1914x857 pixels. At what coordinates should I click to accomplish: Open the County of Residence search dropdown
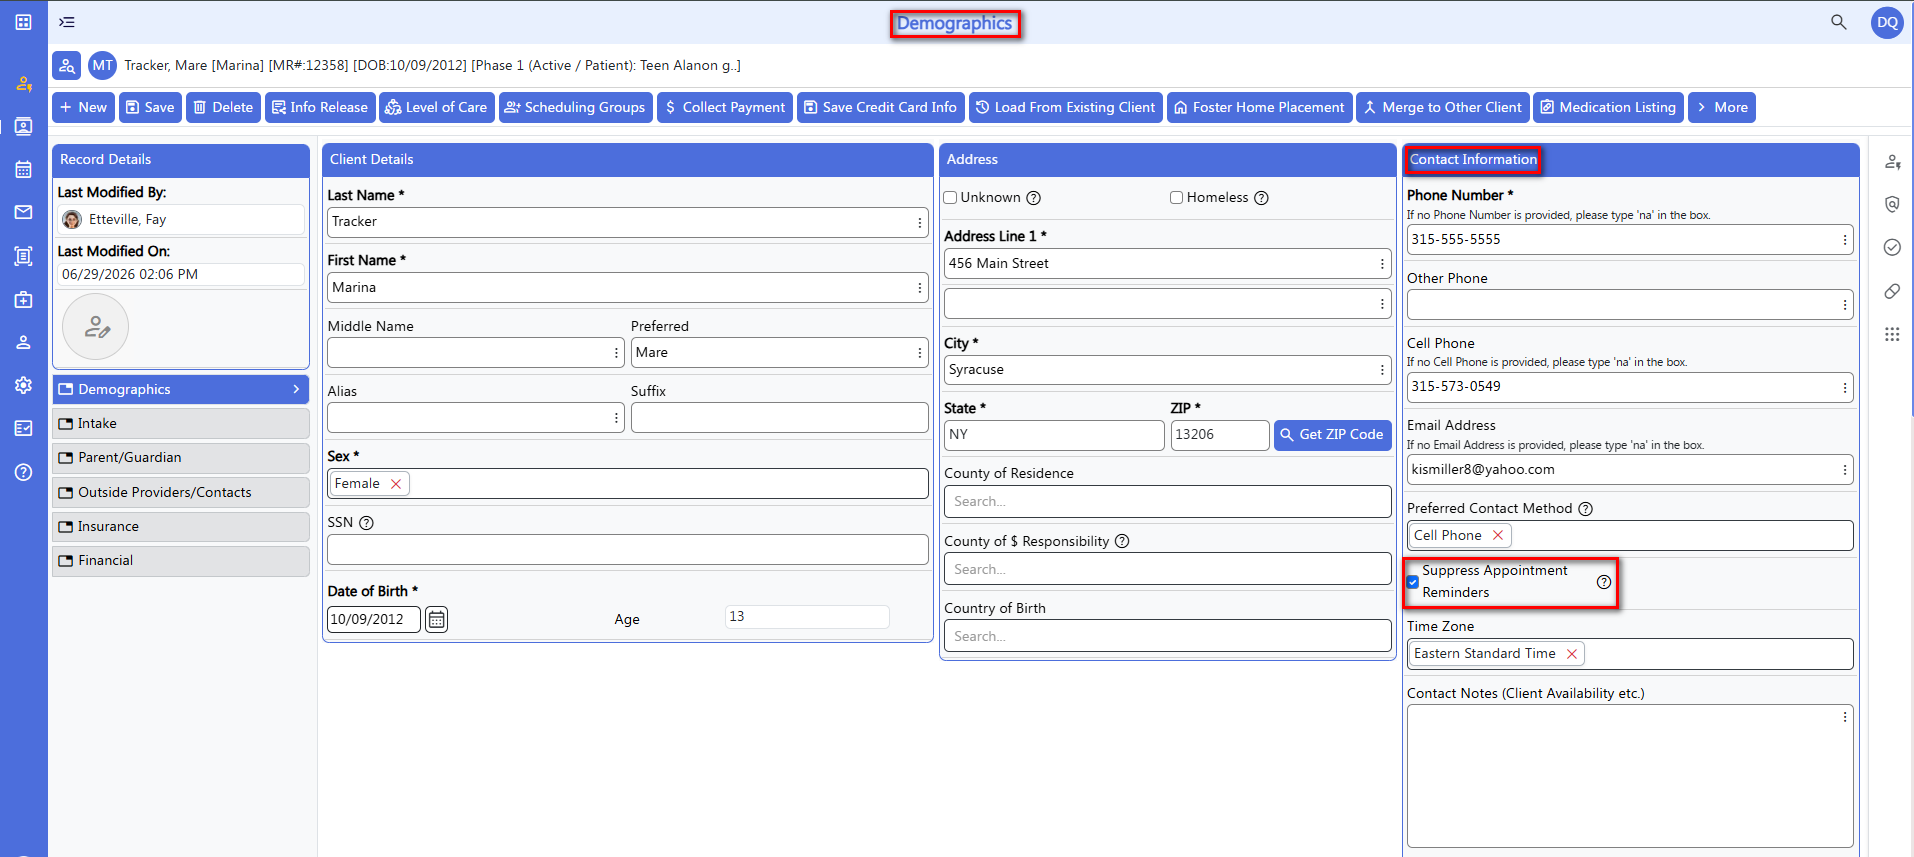tap(1167, 501)
